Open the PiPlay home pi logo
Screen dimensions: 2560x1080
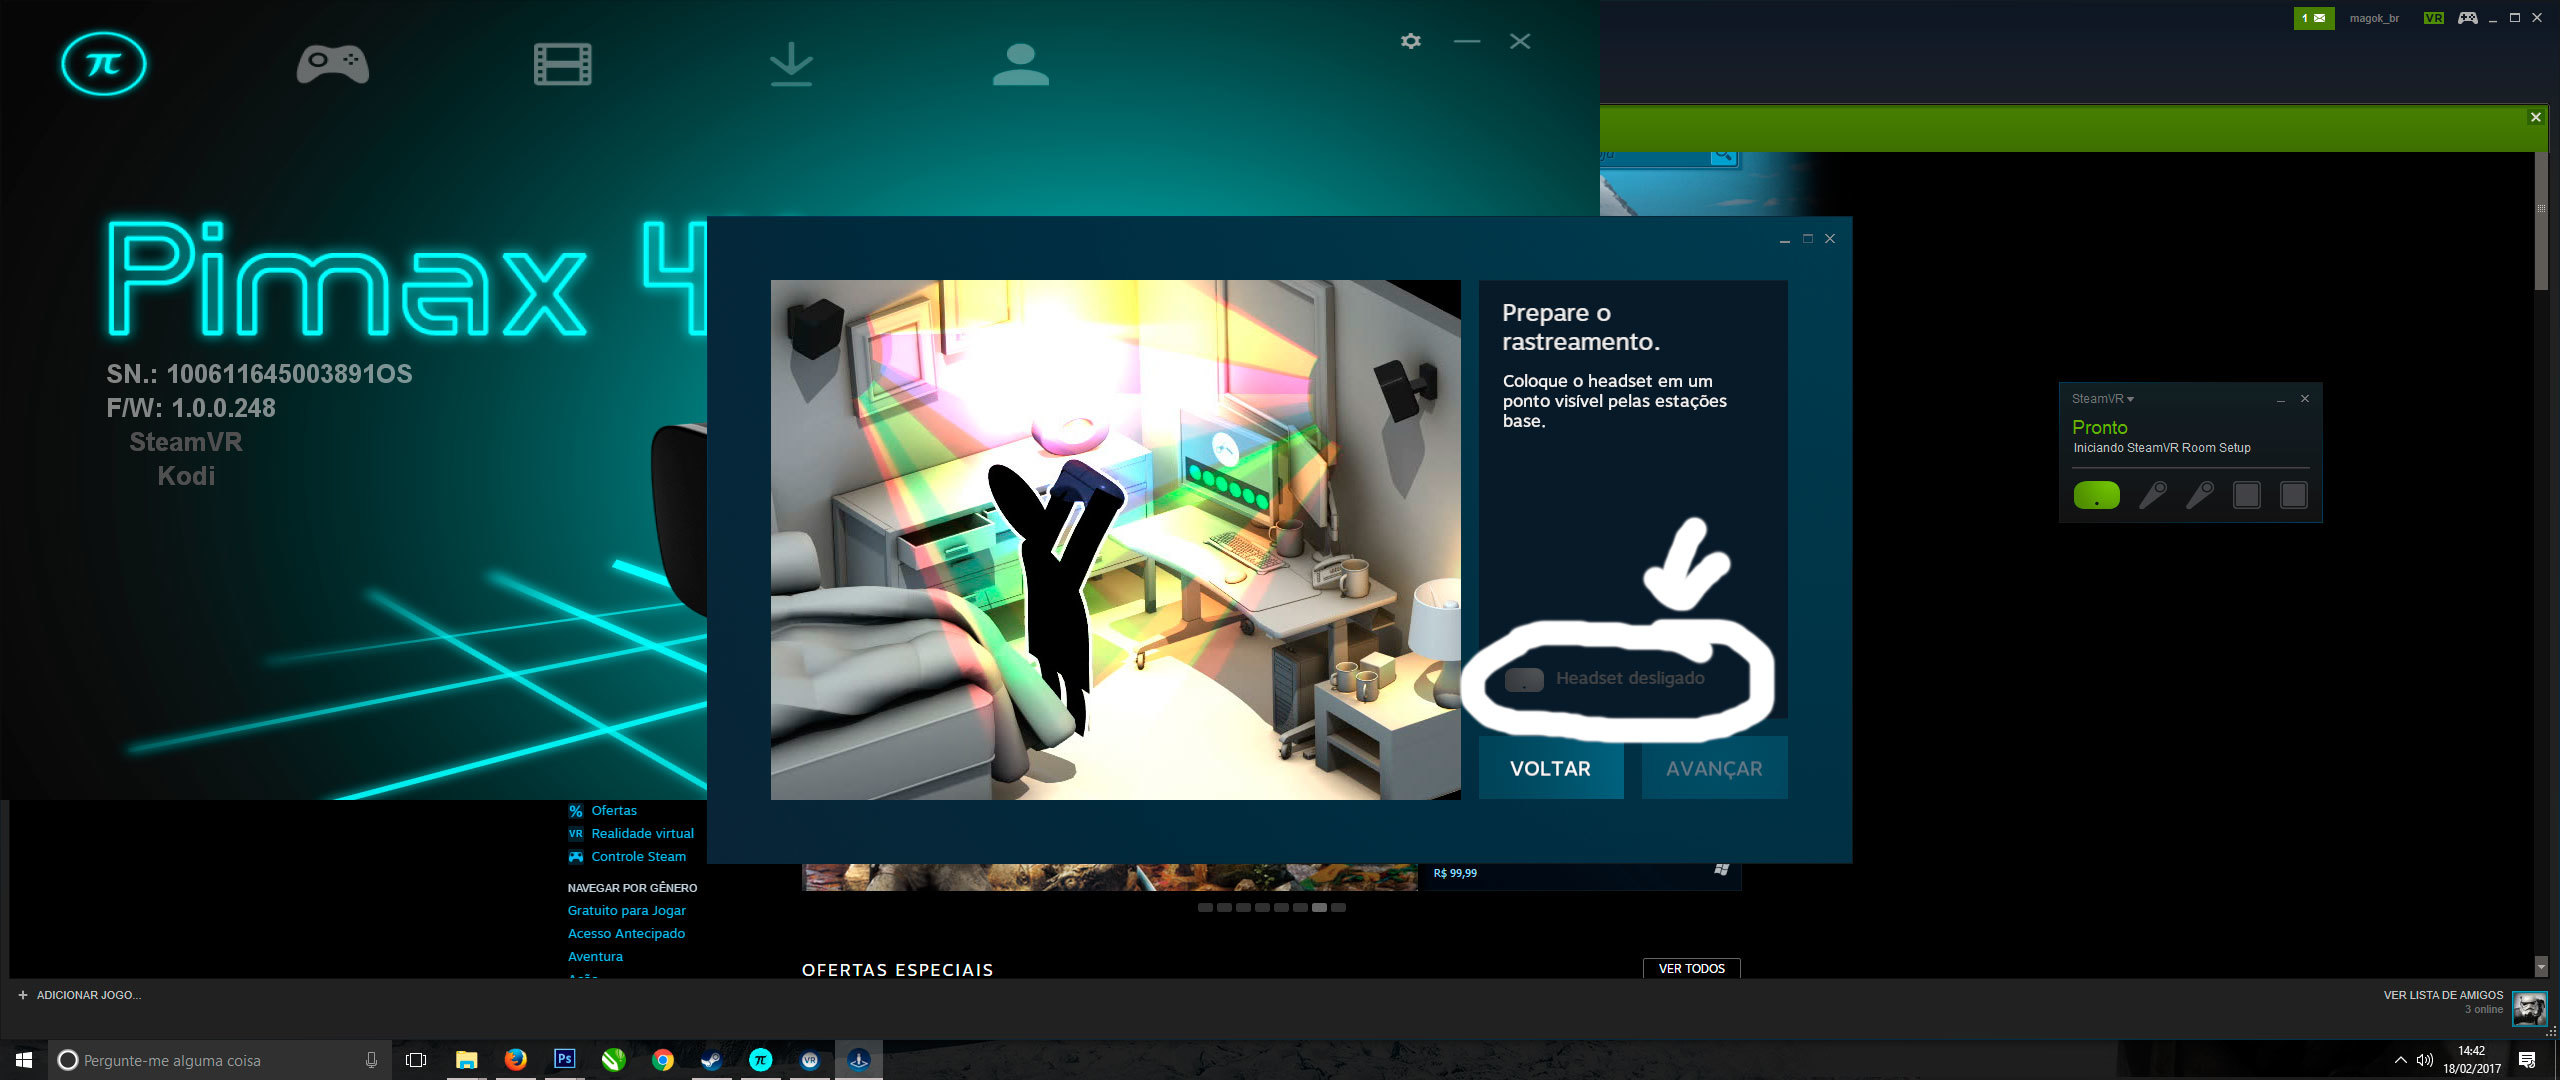[x=103, y=64]
